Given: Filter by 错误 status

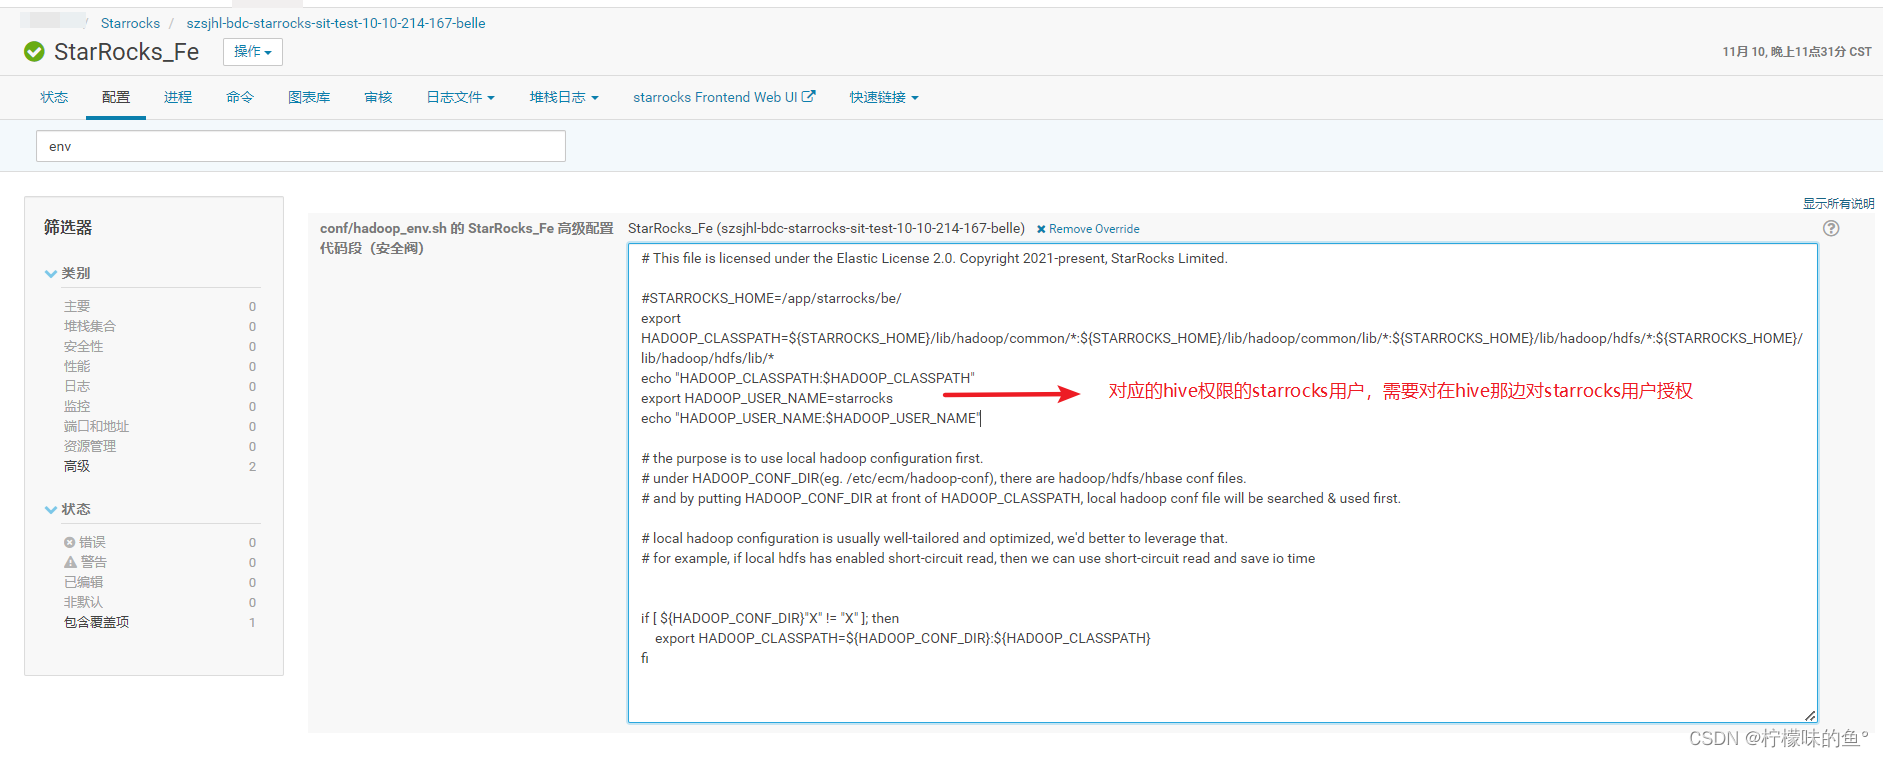Looking at the screenshot, I should pos(92,542).
